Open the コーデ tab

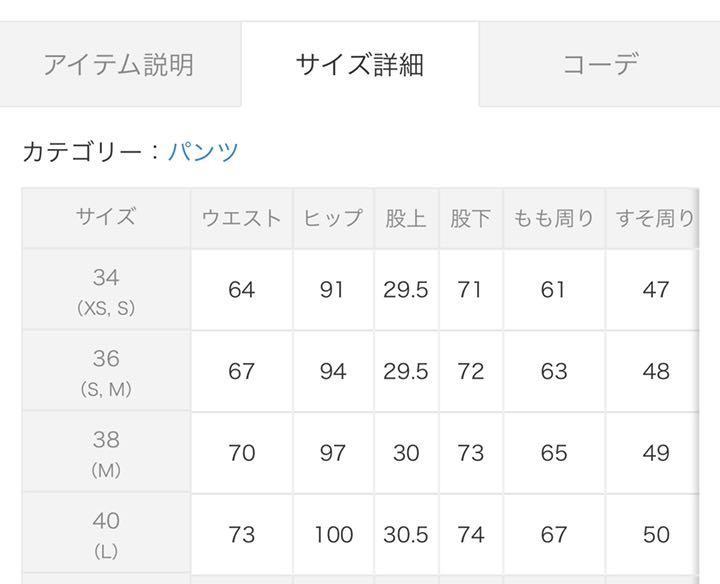600,64
